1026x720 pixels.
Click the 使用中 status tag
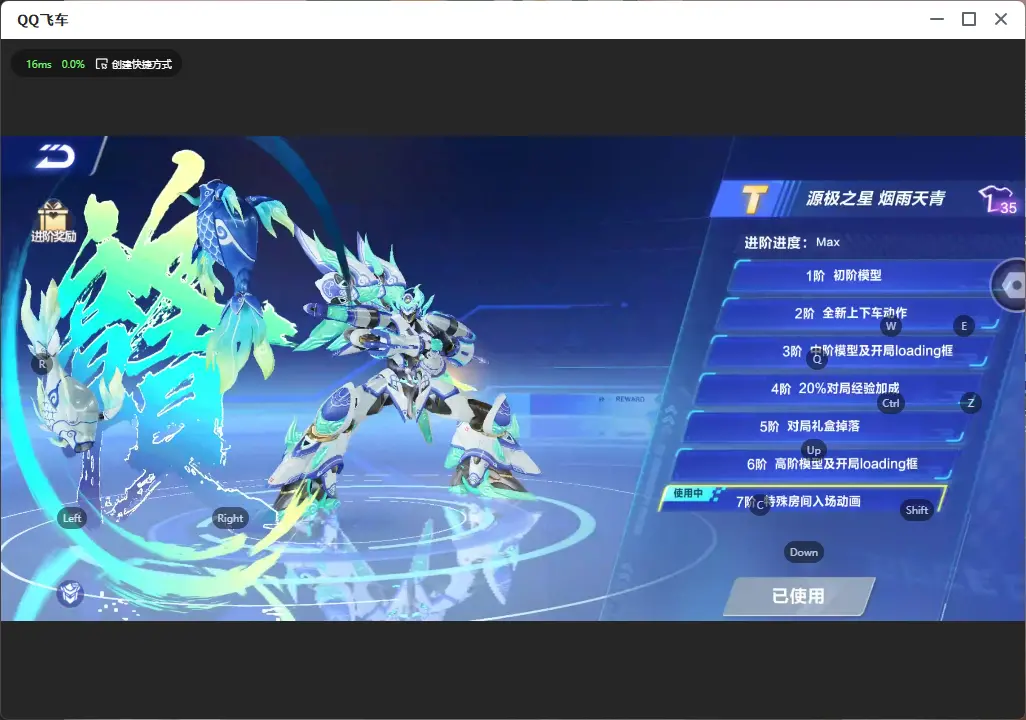pyautogui.click(x=688, y=493)
